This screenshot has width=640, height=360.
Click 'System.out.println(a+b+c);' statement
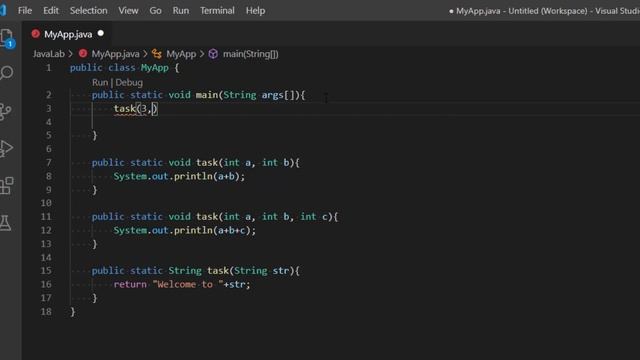tap(184, 230)
